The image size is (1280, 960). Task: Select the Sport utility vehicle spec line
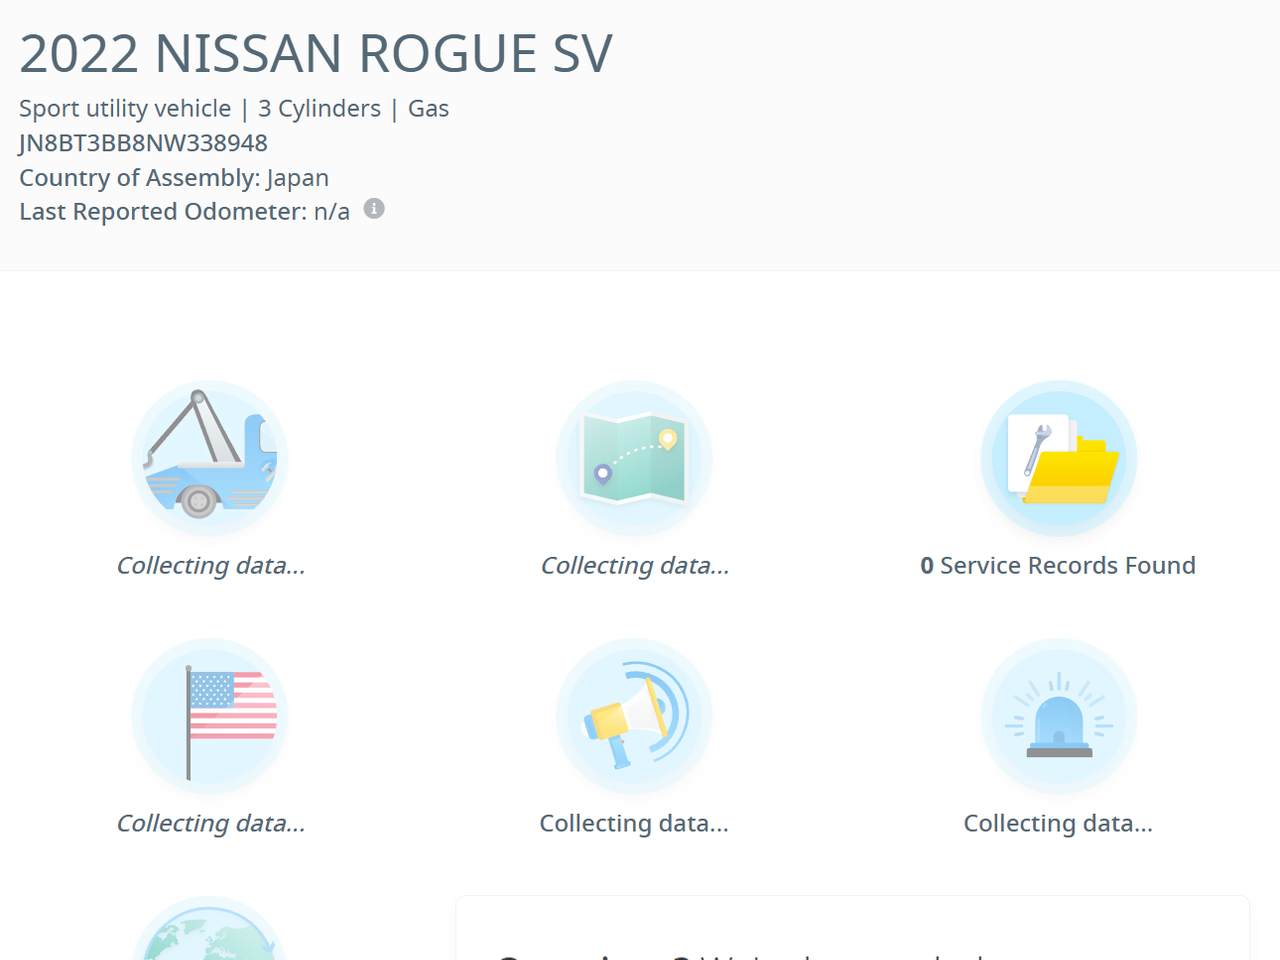tap(233, 108)
